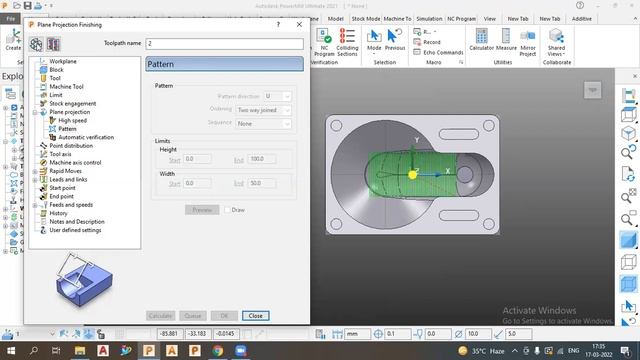Click the Queue button
This screenshot has width=640, height=360.
click(x=193, y=316)
